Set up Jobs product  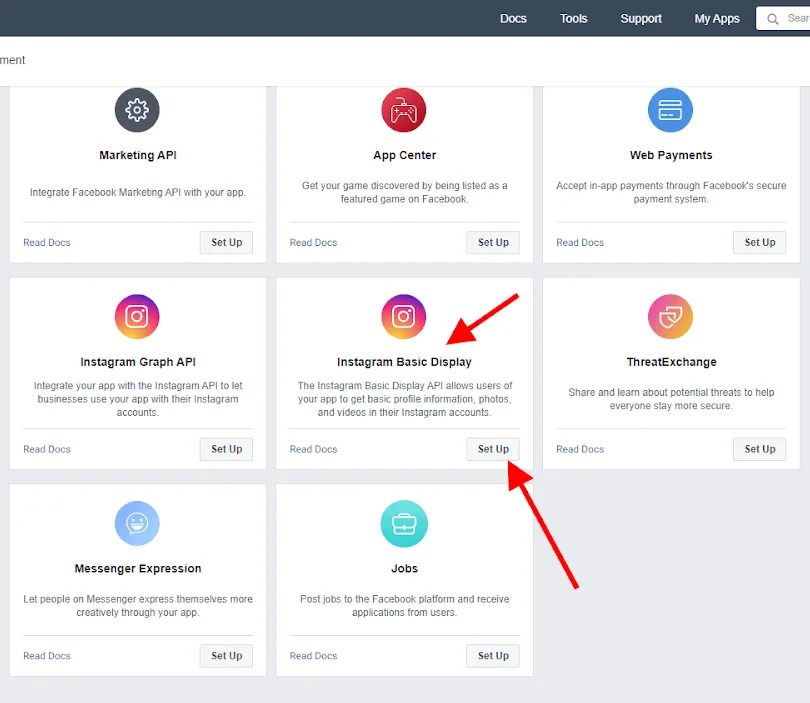[x=493, y=655]
